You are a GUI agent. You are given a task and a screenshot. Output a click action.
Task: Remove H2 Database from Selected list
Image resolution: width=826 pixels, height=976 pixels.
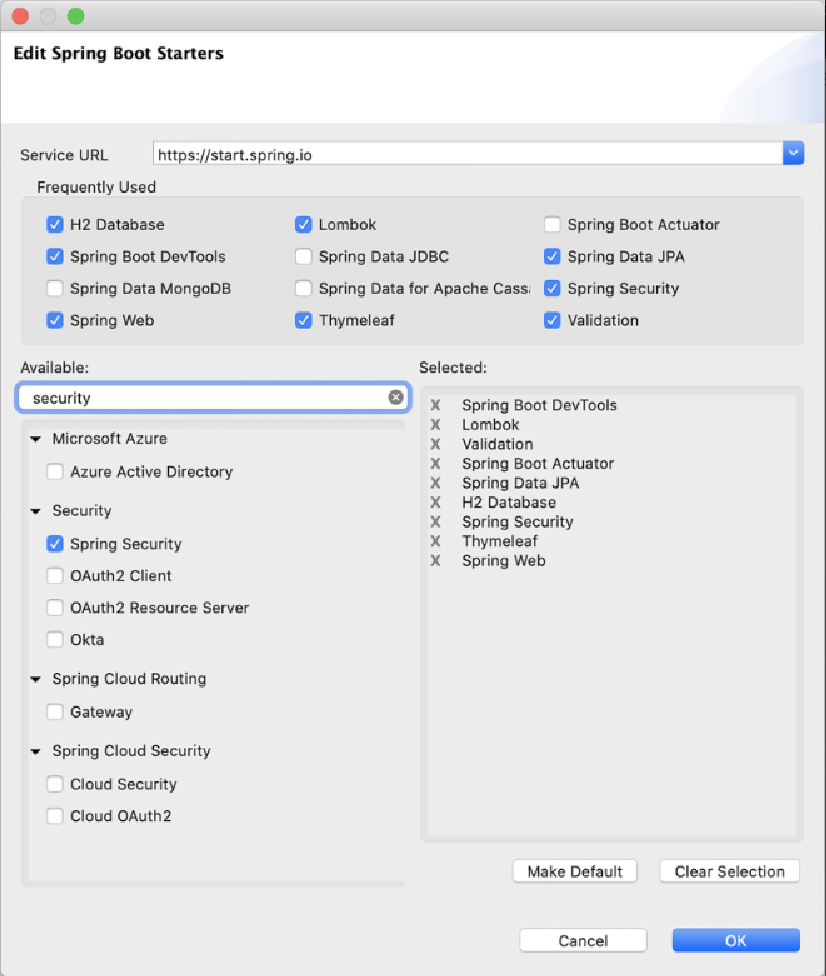(435, 502)
